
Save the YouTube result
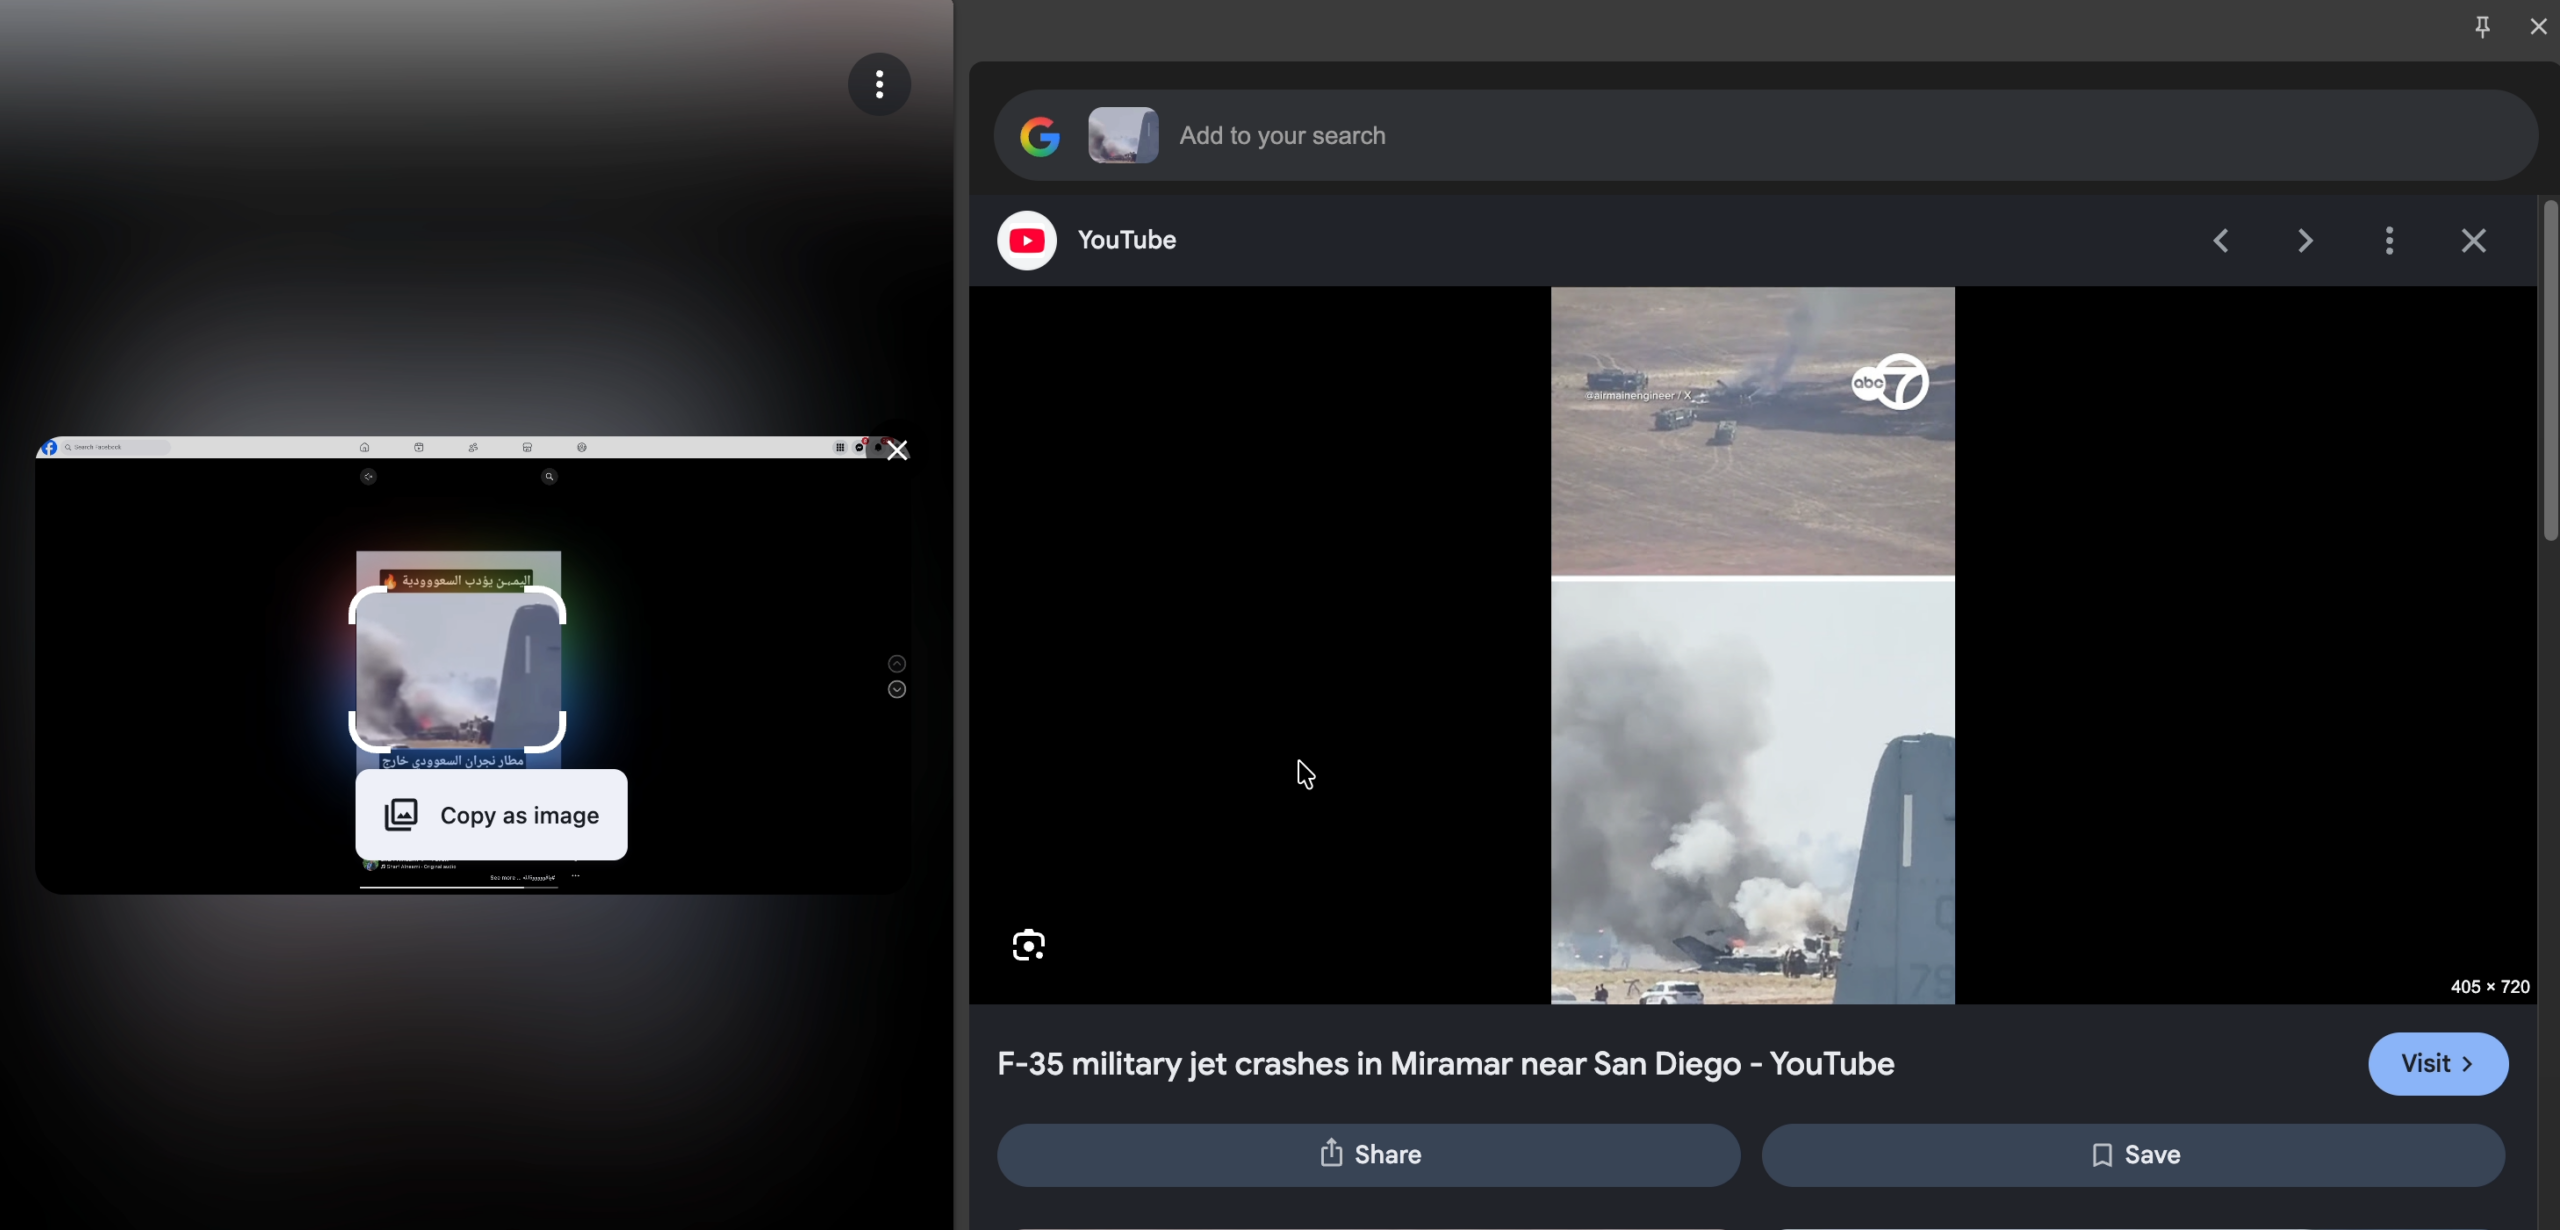pos(2134,1155)
